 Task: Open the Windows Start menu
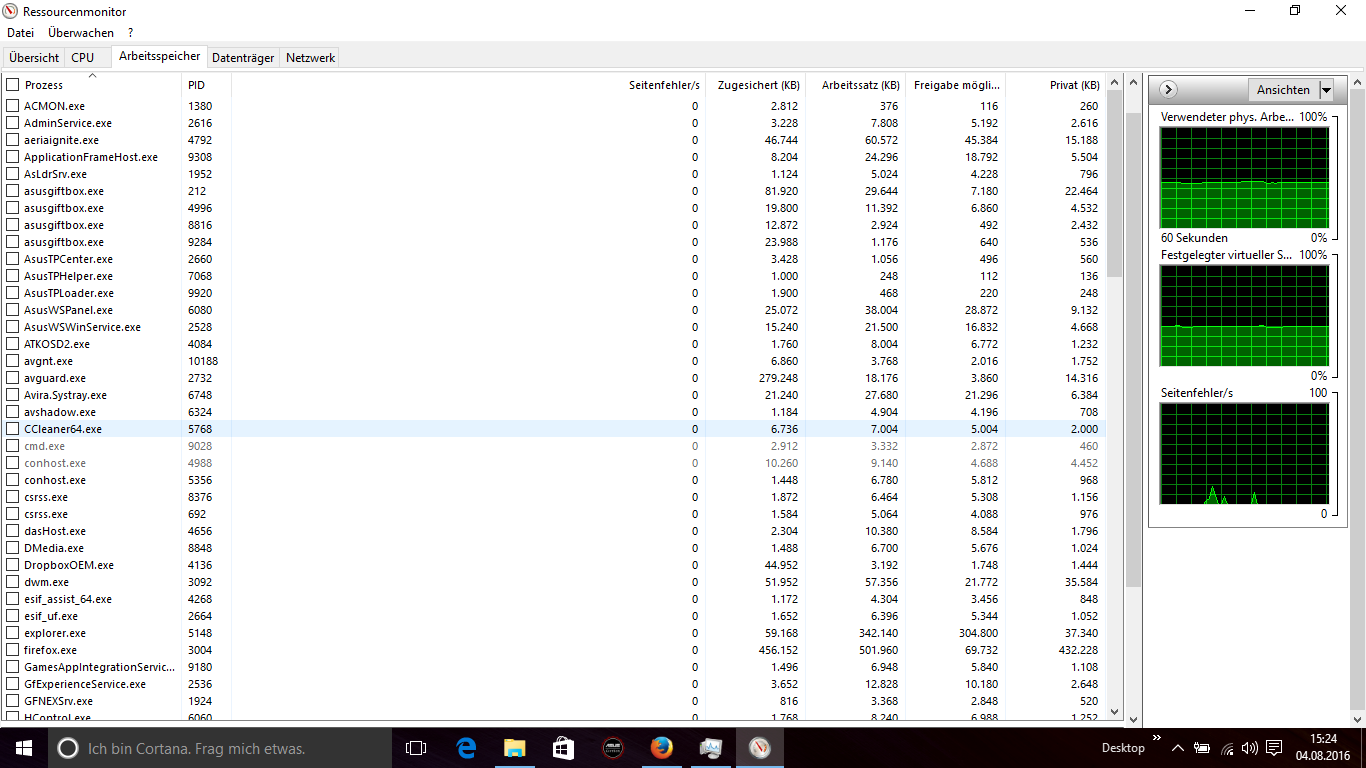pos(24,748)
